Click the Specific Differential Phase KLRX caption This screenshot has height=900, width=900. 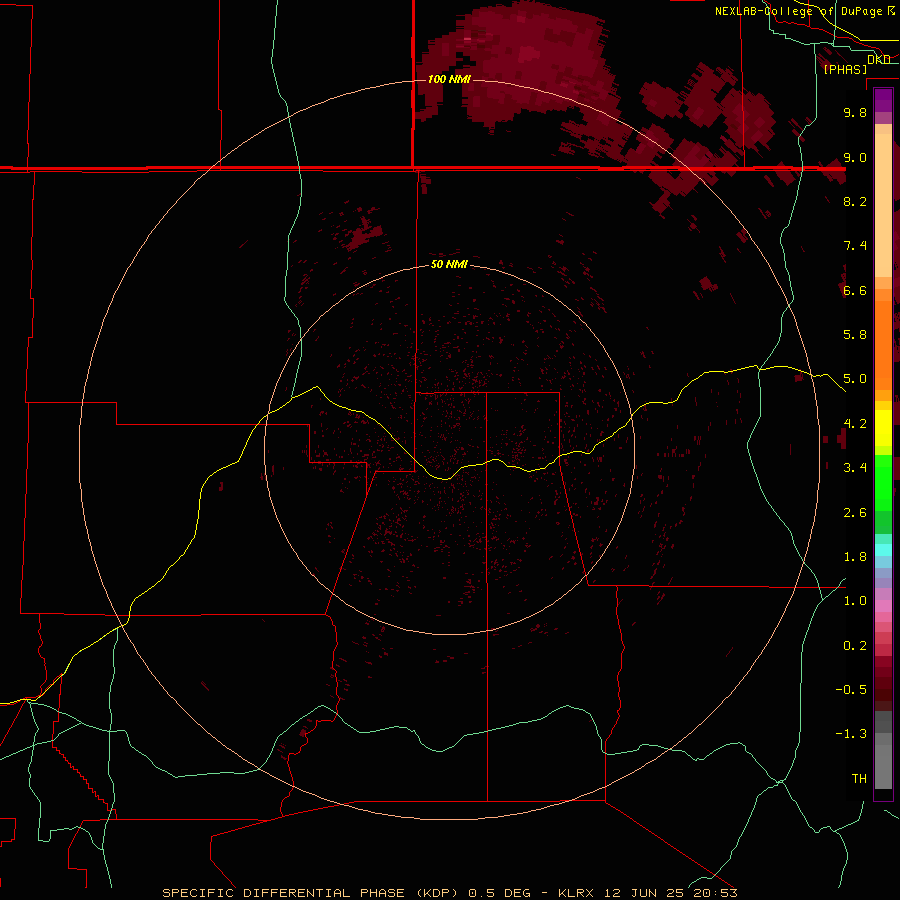pos(449,893)
